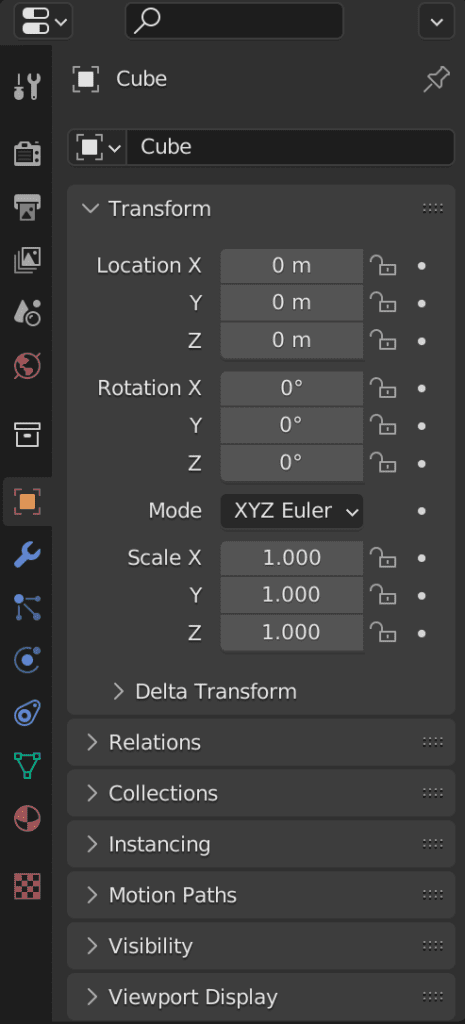Open the Material properties tab
The image size is (465, 1024).
point(27,818)
